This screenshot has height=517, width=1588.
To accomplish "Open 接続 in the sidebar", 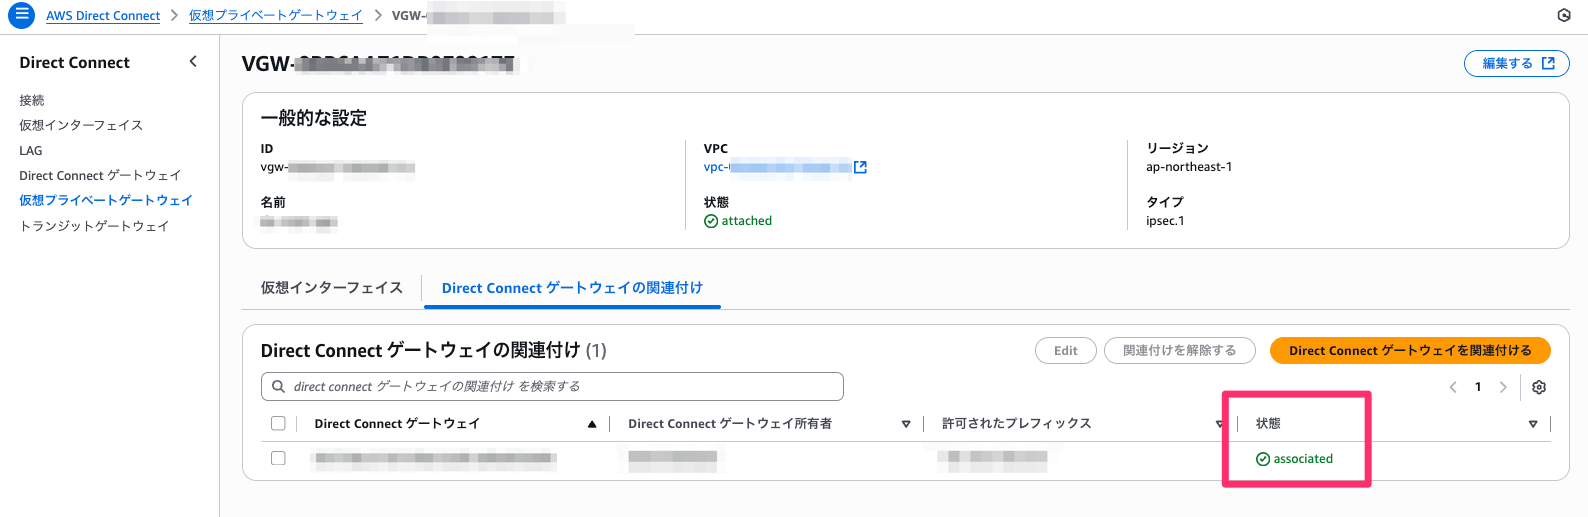I will (32, 100).
